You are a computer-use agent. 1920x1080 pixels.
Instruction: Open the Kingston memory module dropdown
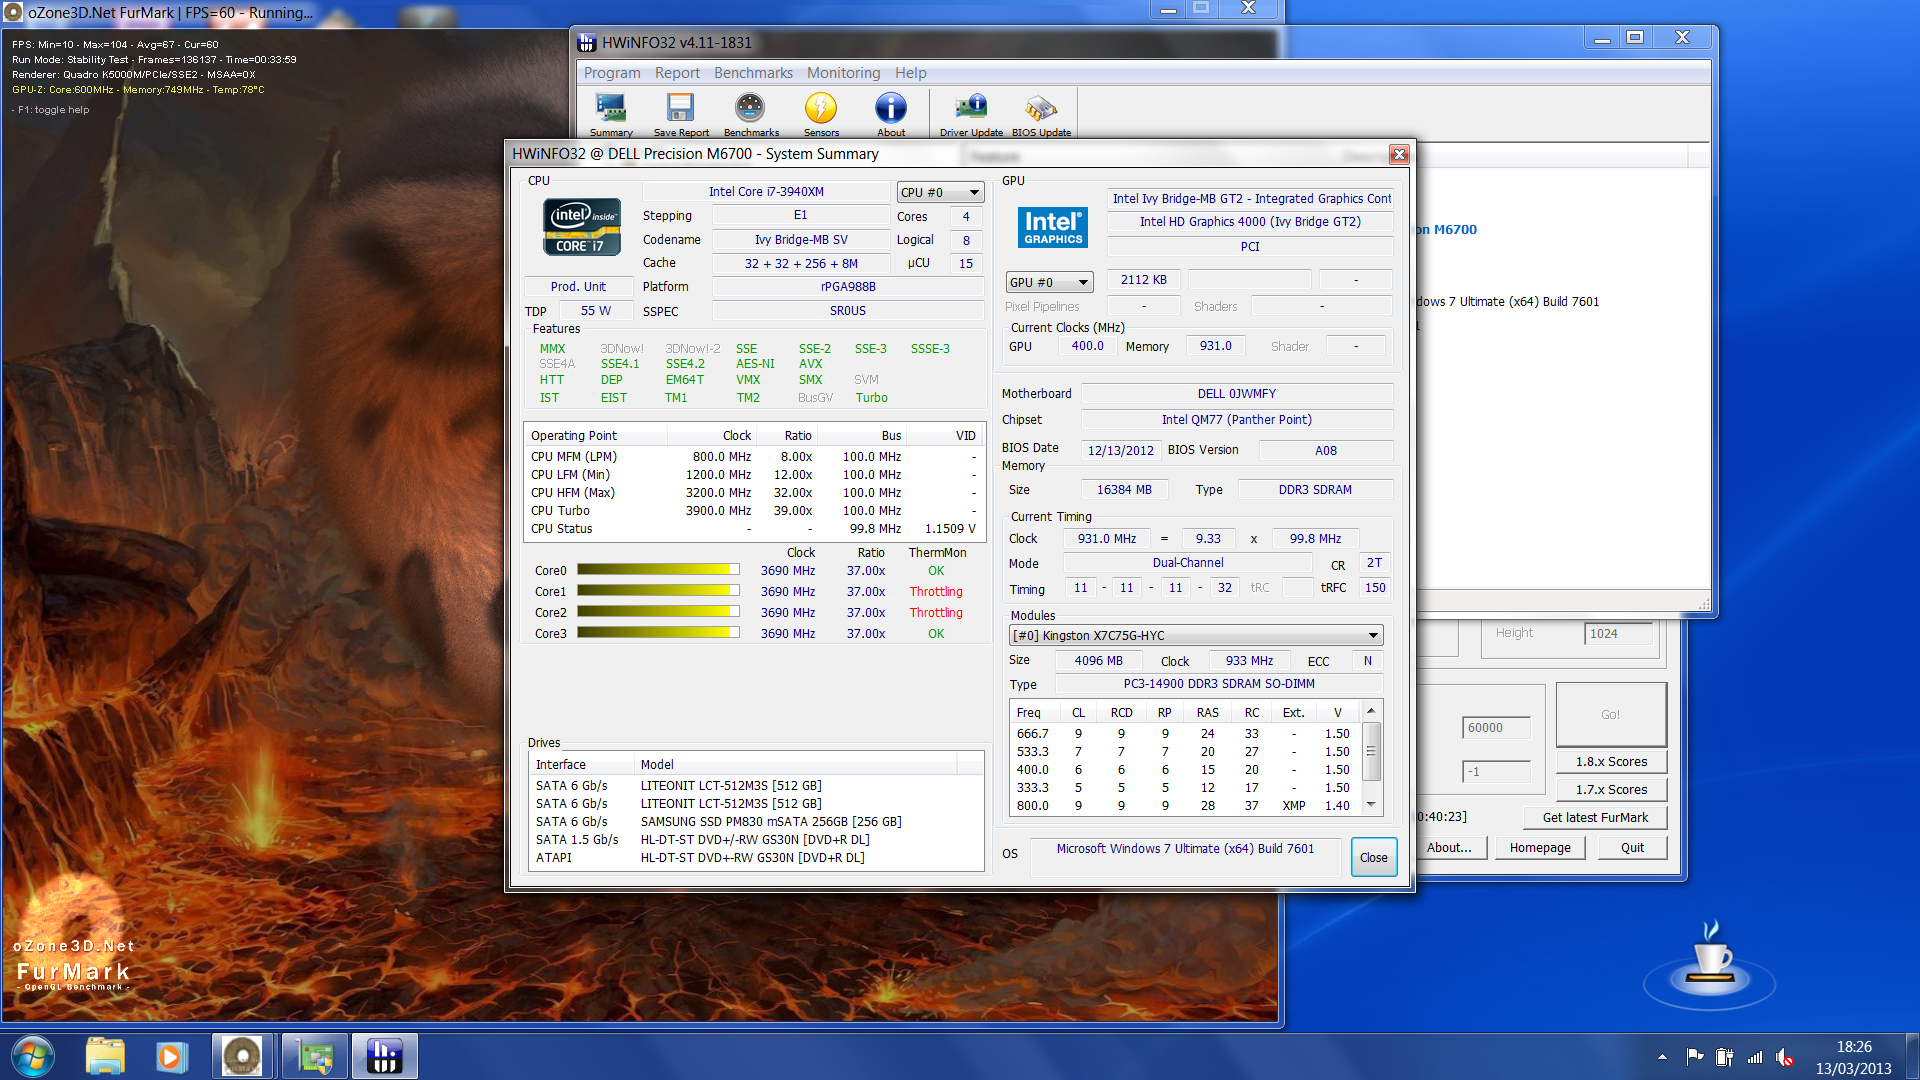(x=1195, y=635)
